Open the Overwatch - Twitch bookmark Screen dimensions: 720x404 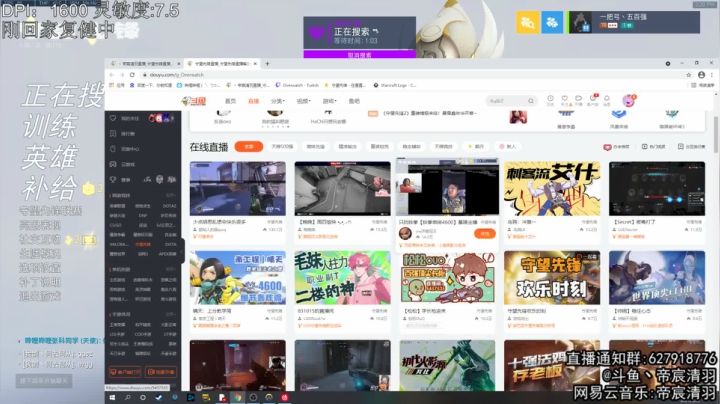297,85
